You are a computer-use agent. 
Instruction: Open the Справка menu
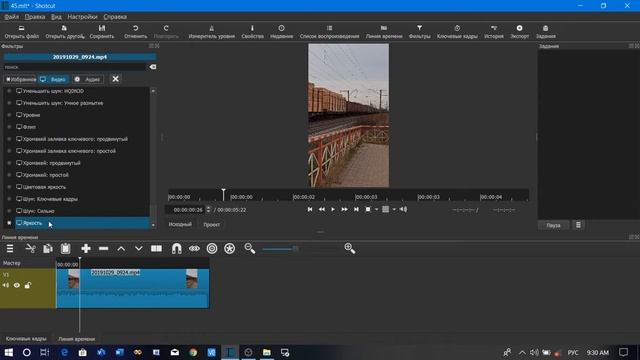tap(115, 17)
